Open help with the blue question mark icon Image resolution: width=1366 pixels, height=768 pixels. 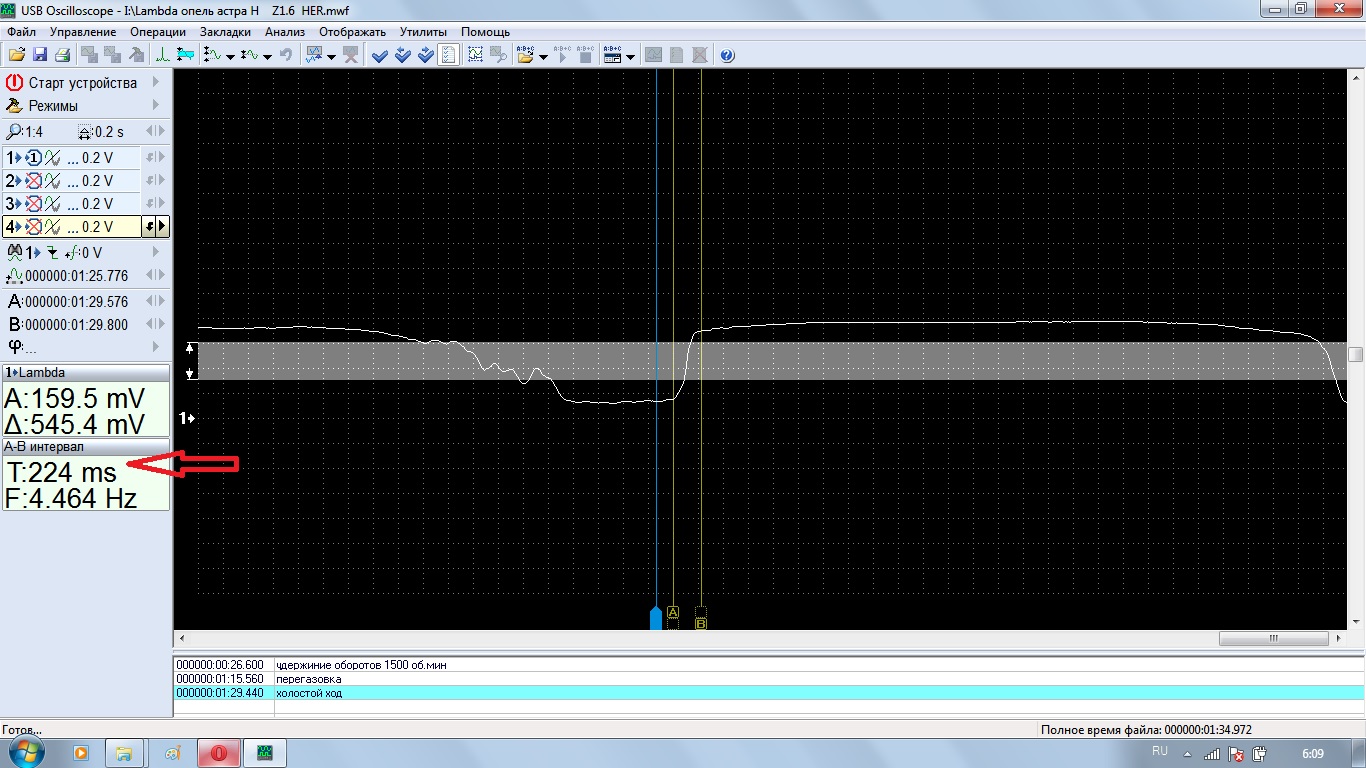coord(727,55)
